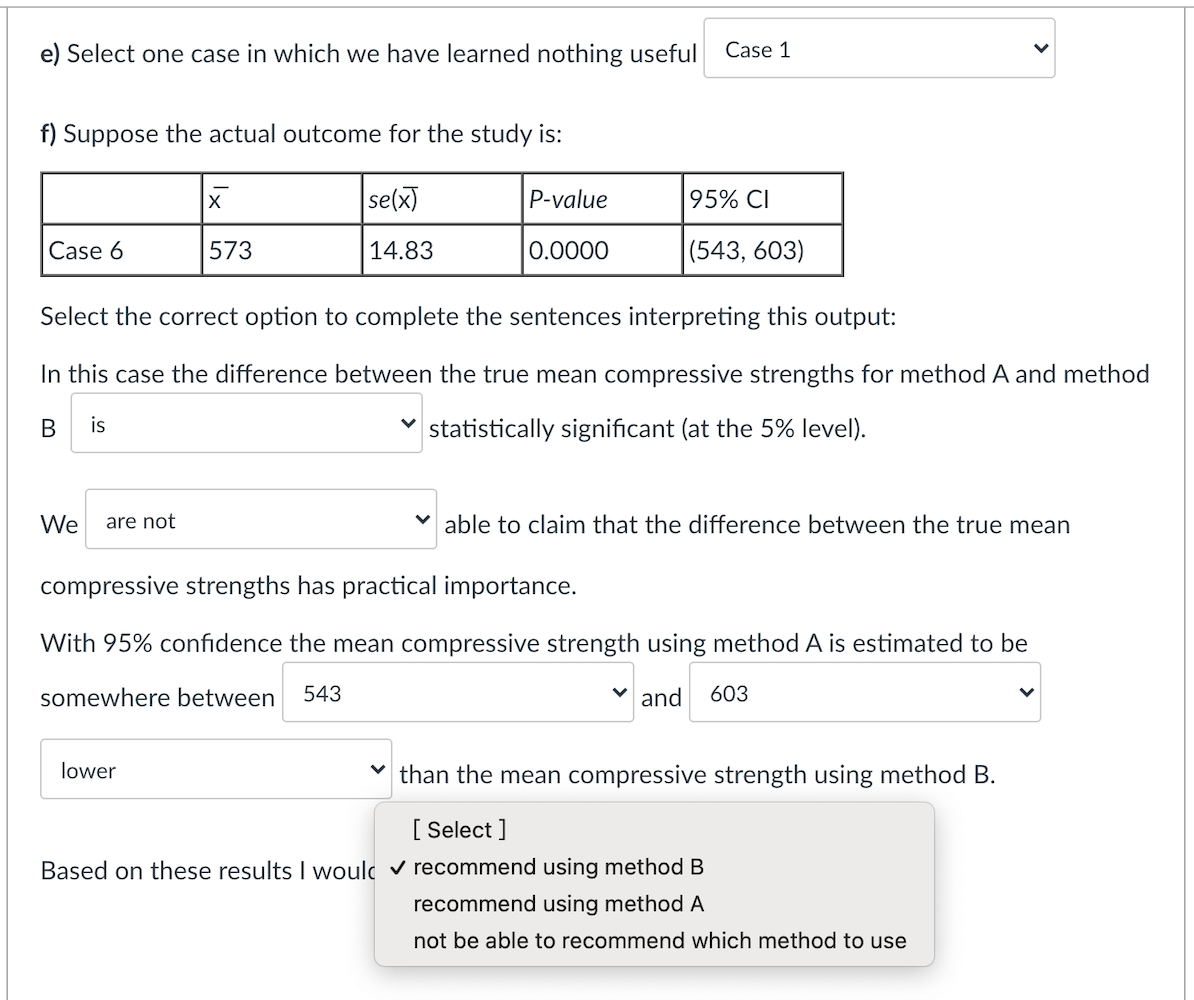Open the "are not" claim dropdown
The image size is (1194, 1000).
260,519
